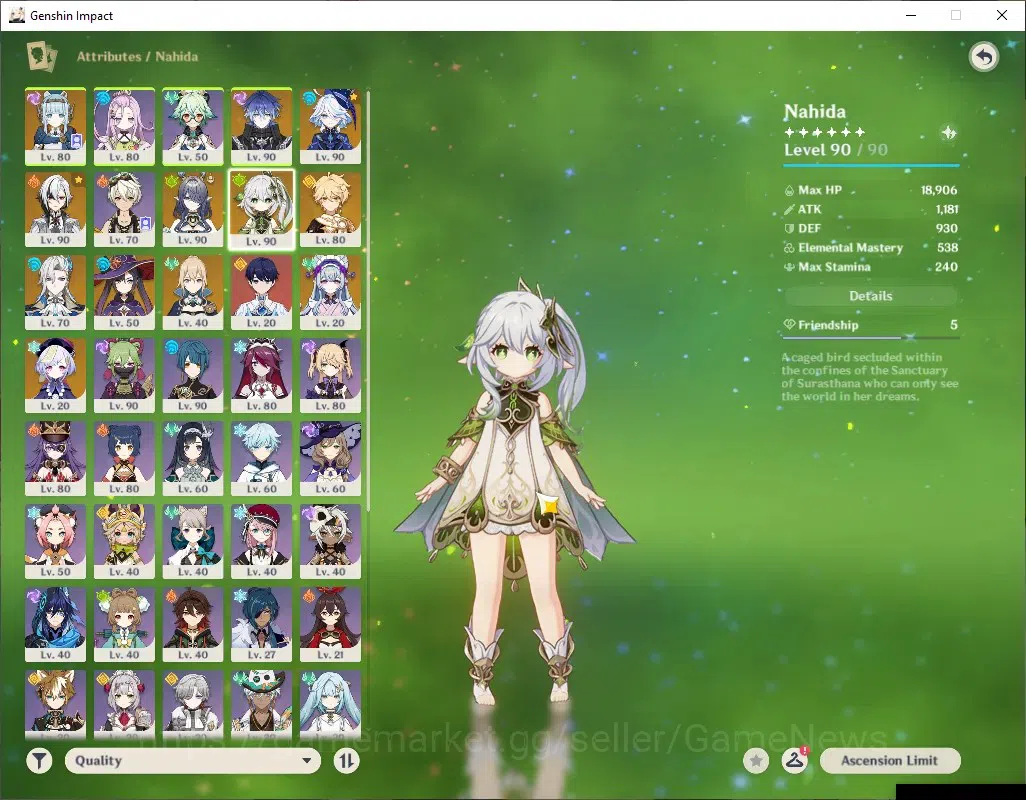The width and height of the screenshot is (1026, 800).
Task: Select Gaming's portrait Lv. 40
Action: coord(193,625)
